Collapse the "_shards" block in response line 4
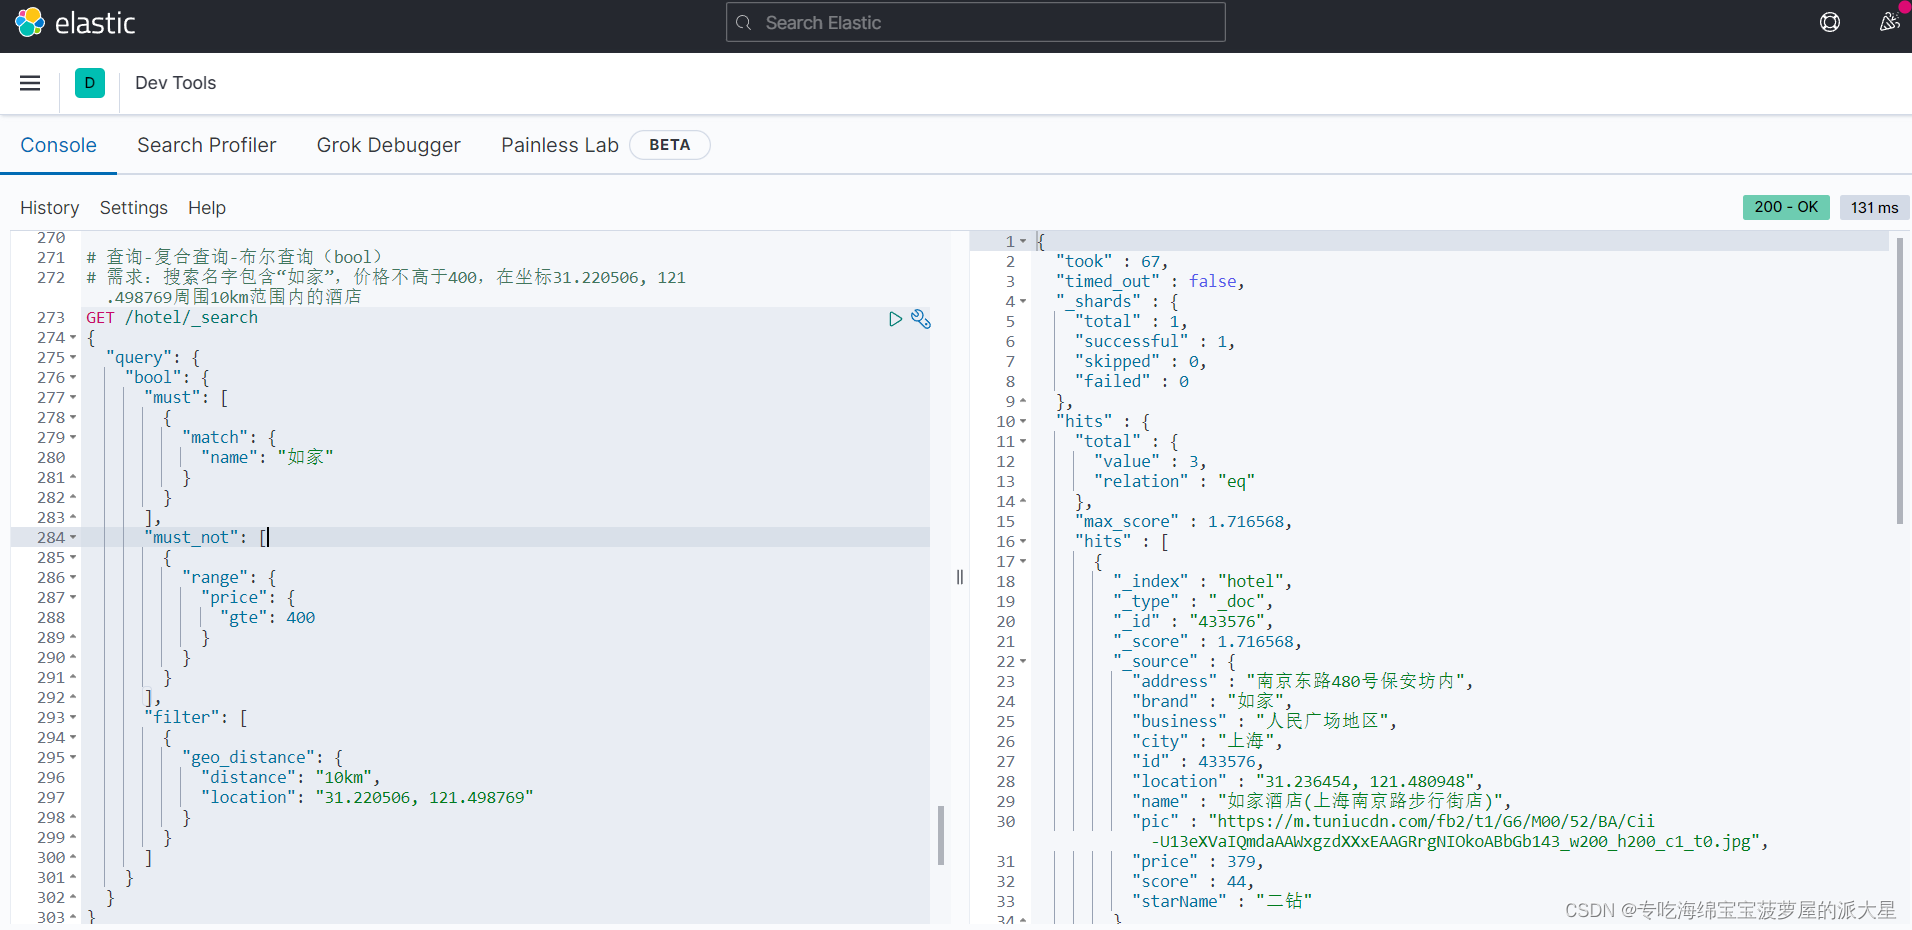This screenshot has width=1912, height=930. coord(1023,302)
